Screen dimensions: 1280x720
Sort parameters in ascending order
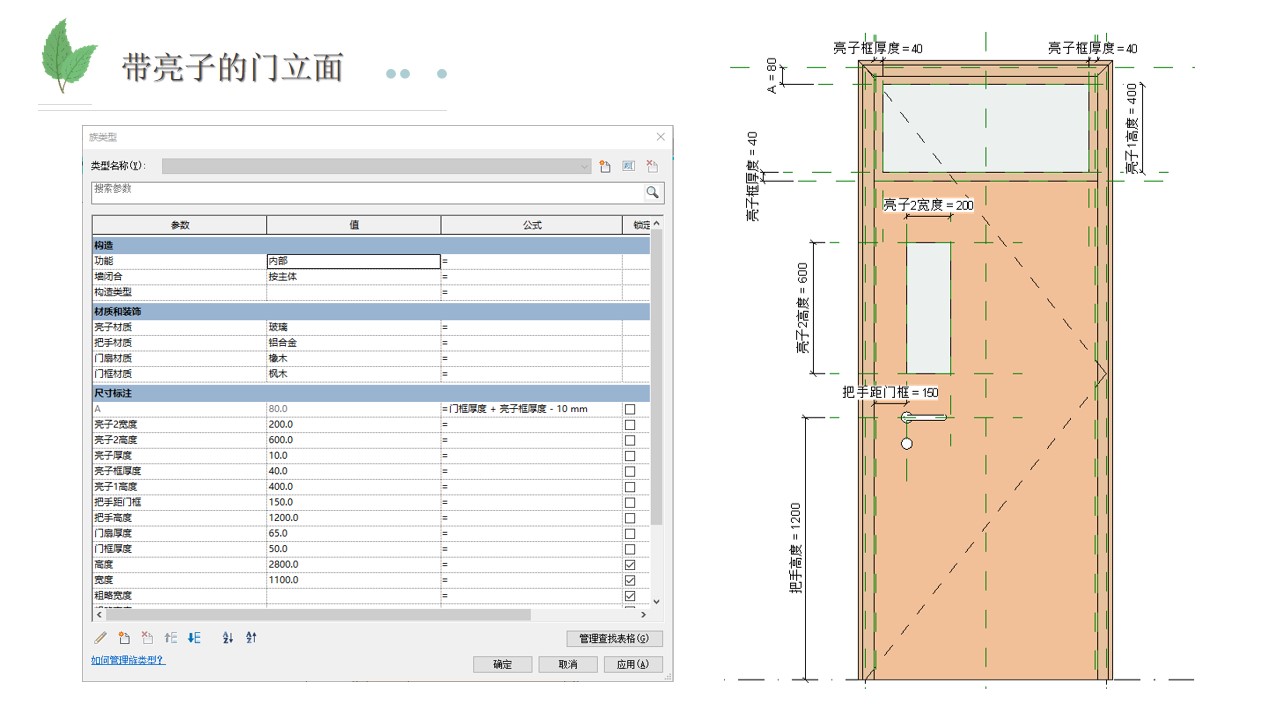tap(228, 638)
